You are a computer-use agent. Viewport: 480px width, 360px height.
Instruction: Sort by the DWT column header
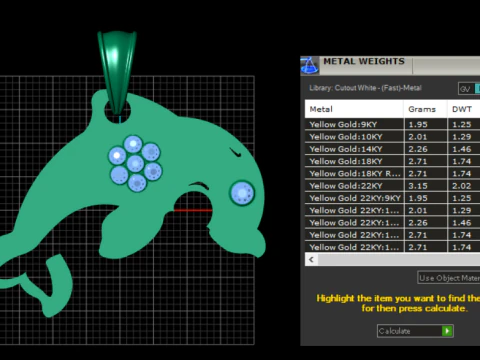tap(464, 109)
